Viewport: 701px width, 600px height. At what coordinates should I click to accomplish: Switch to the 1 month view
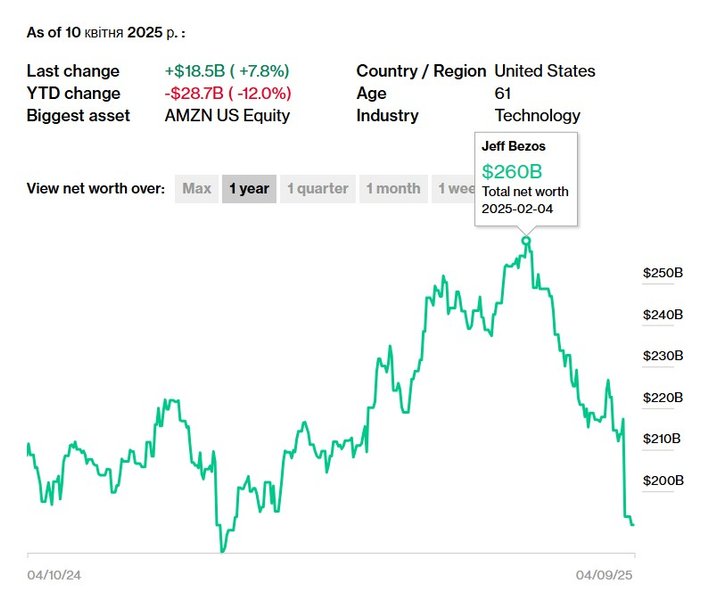(393, 188)
